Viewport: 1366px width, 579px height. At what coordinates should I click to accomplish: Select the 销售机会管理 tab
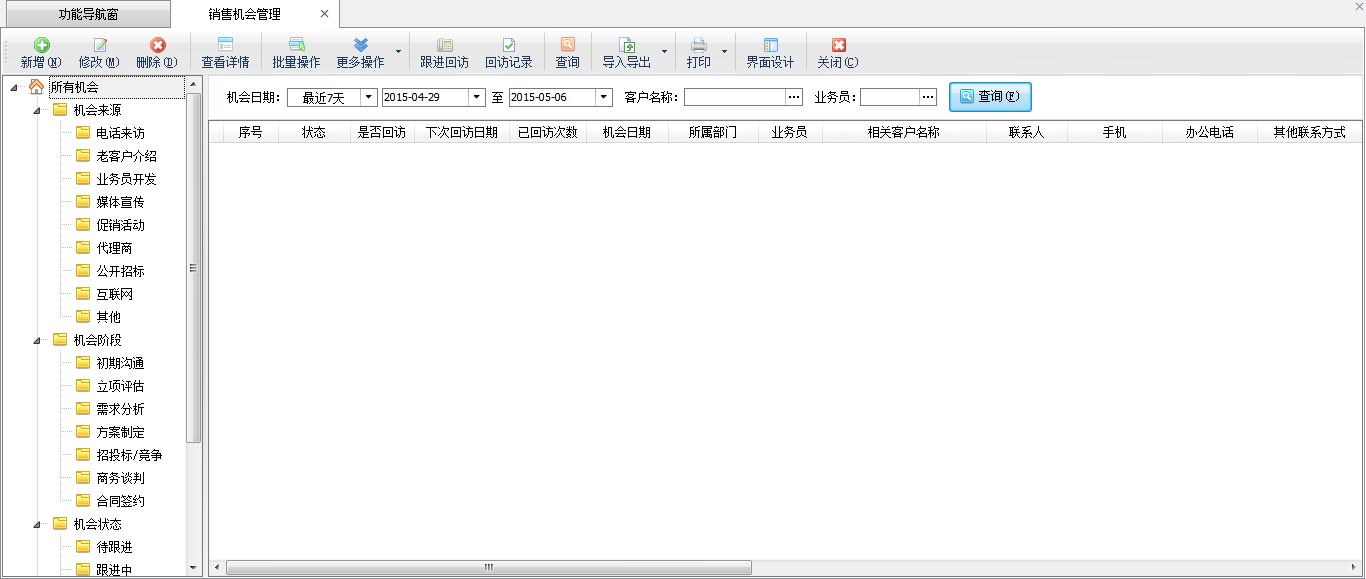click(x=245, y=14)
